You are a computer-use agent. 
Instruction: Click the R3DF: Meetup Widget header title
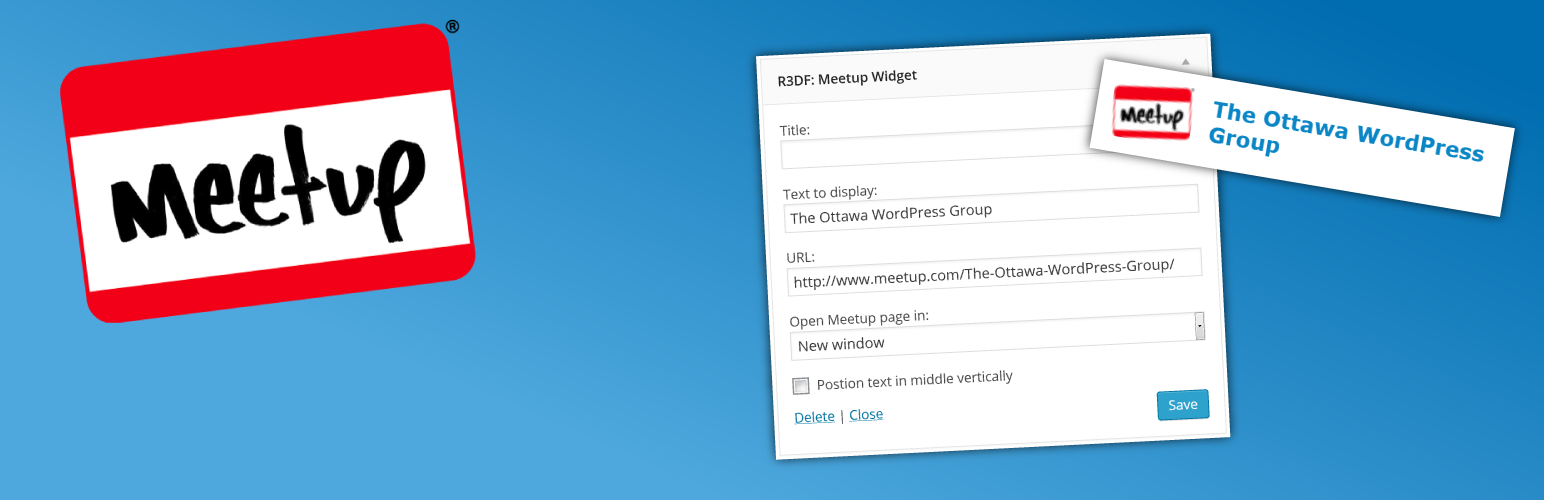tap(847, 77)
